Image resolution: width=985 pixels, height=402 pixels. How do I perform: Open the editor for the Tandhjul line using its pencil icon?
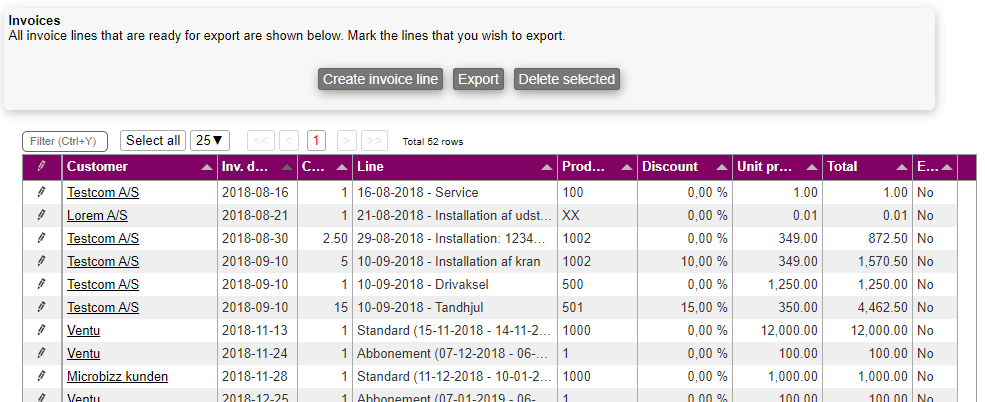coord(41,307)
